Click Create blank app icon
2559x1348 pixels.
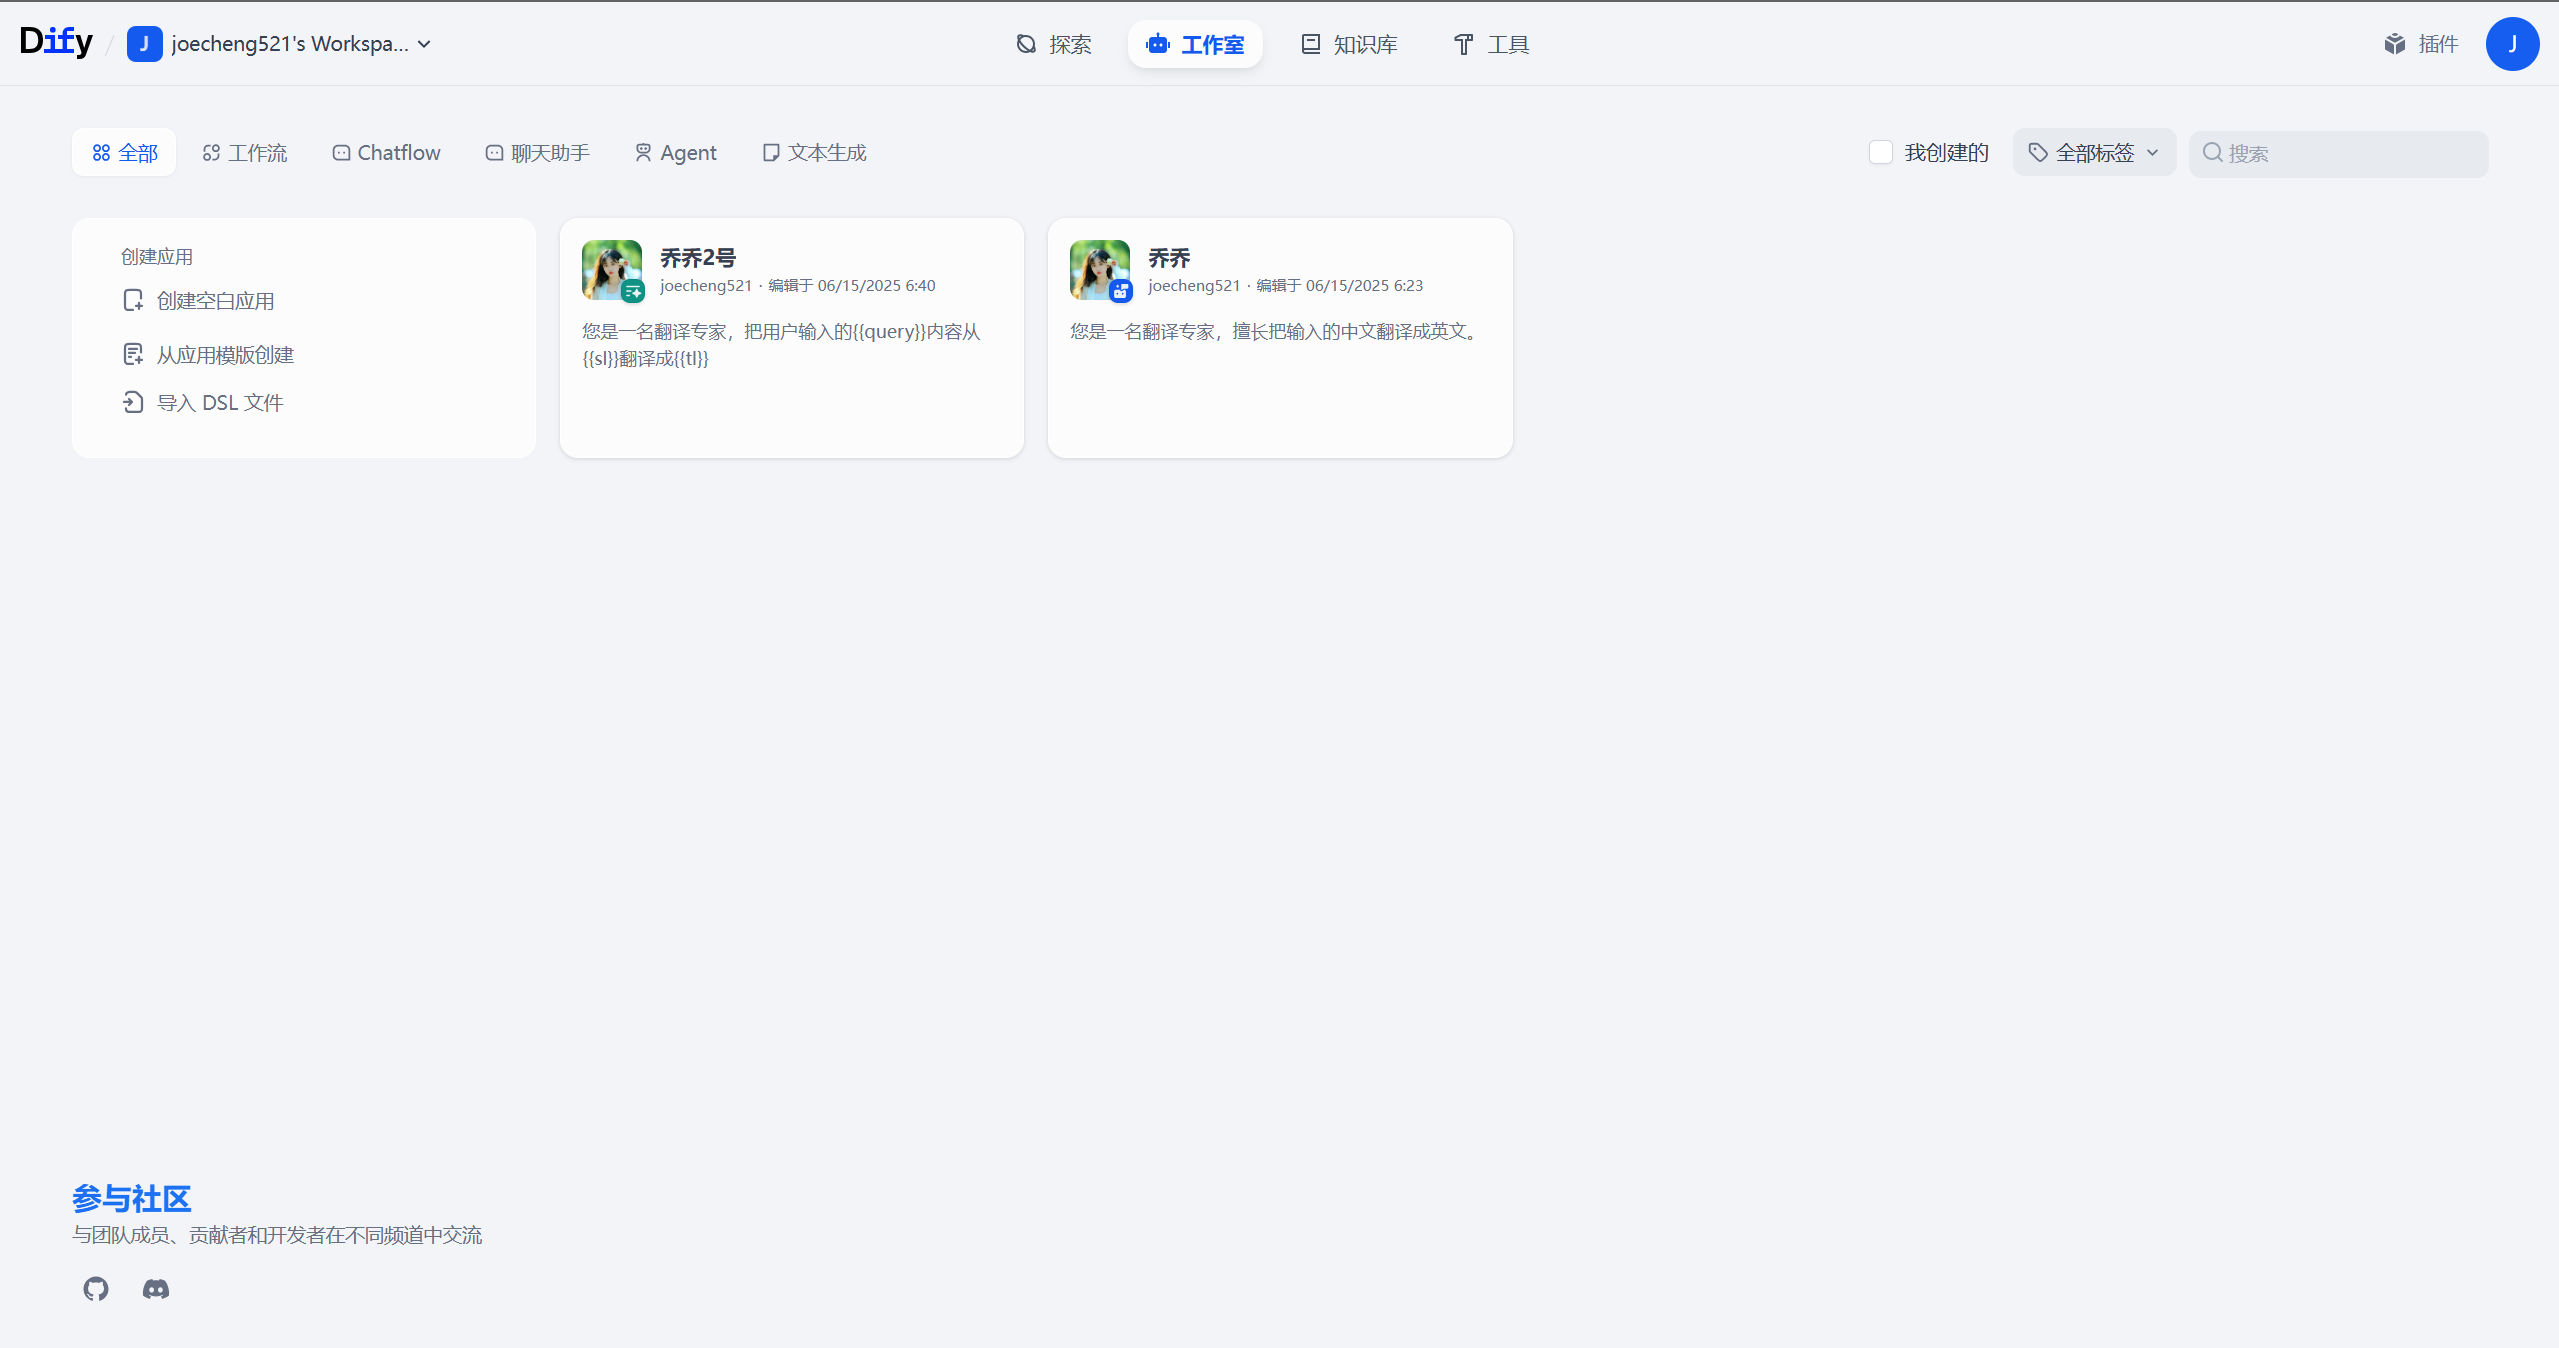pos(133,301)
